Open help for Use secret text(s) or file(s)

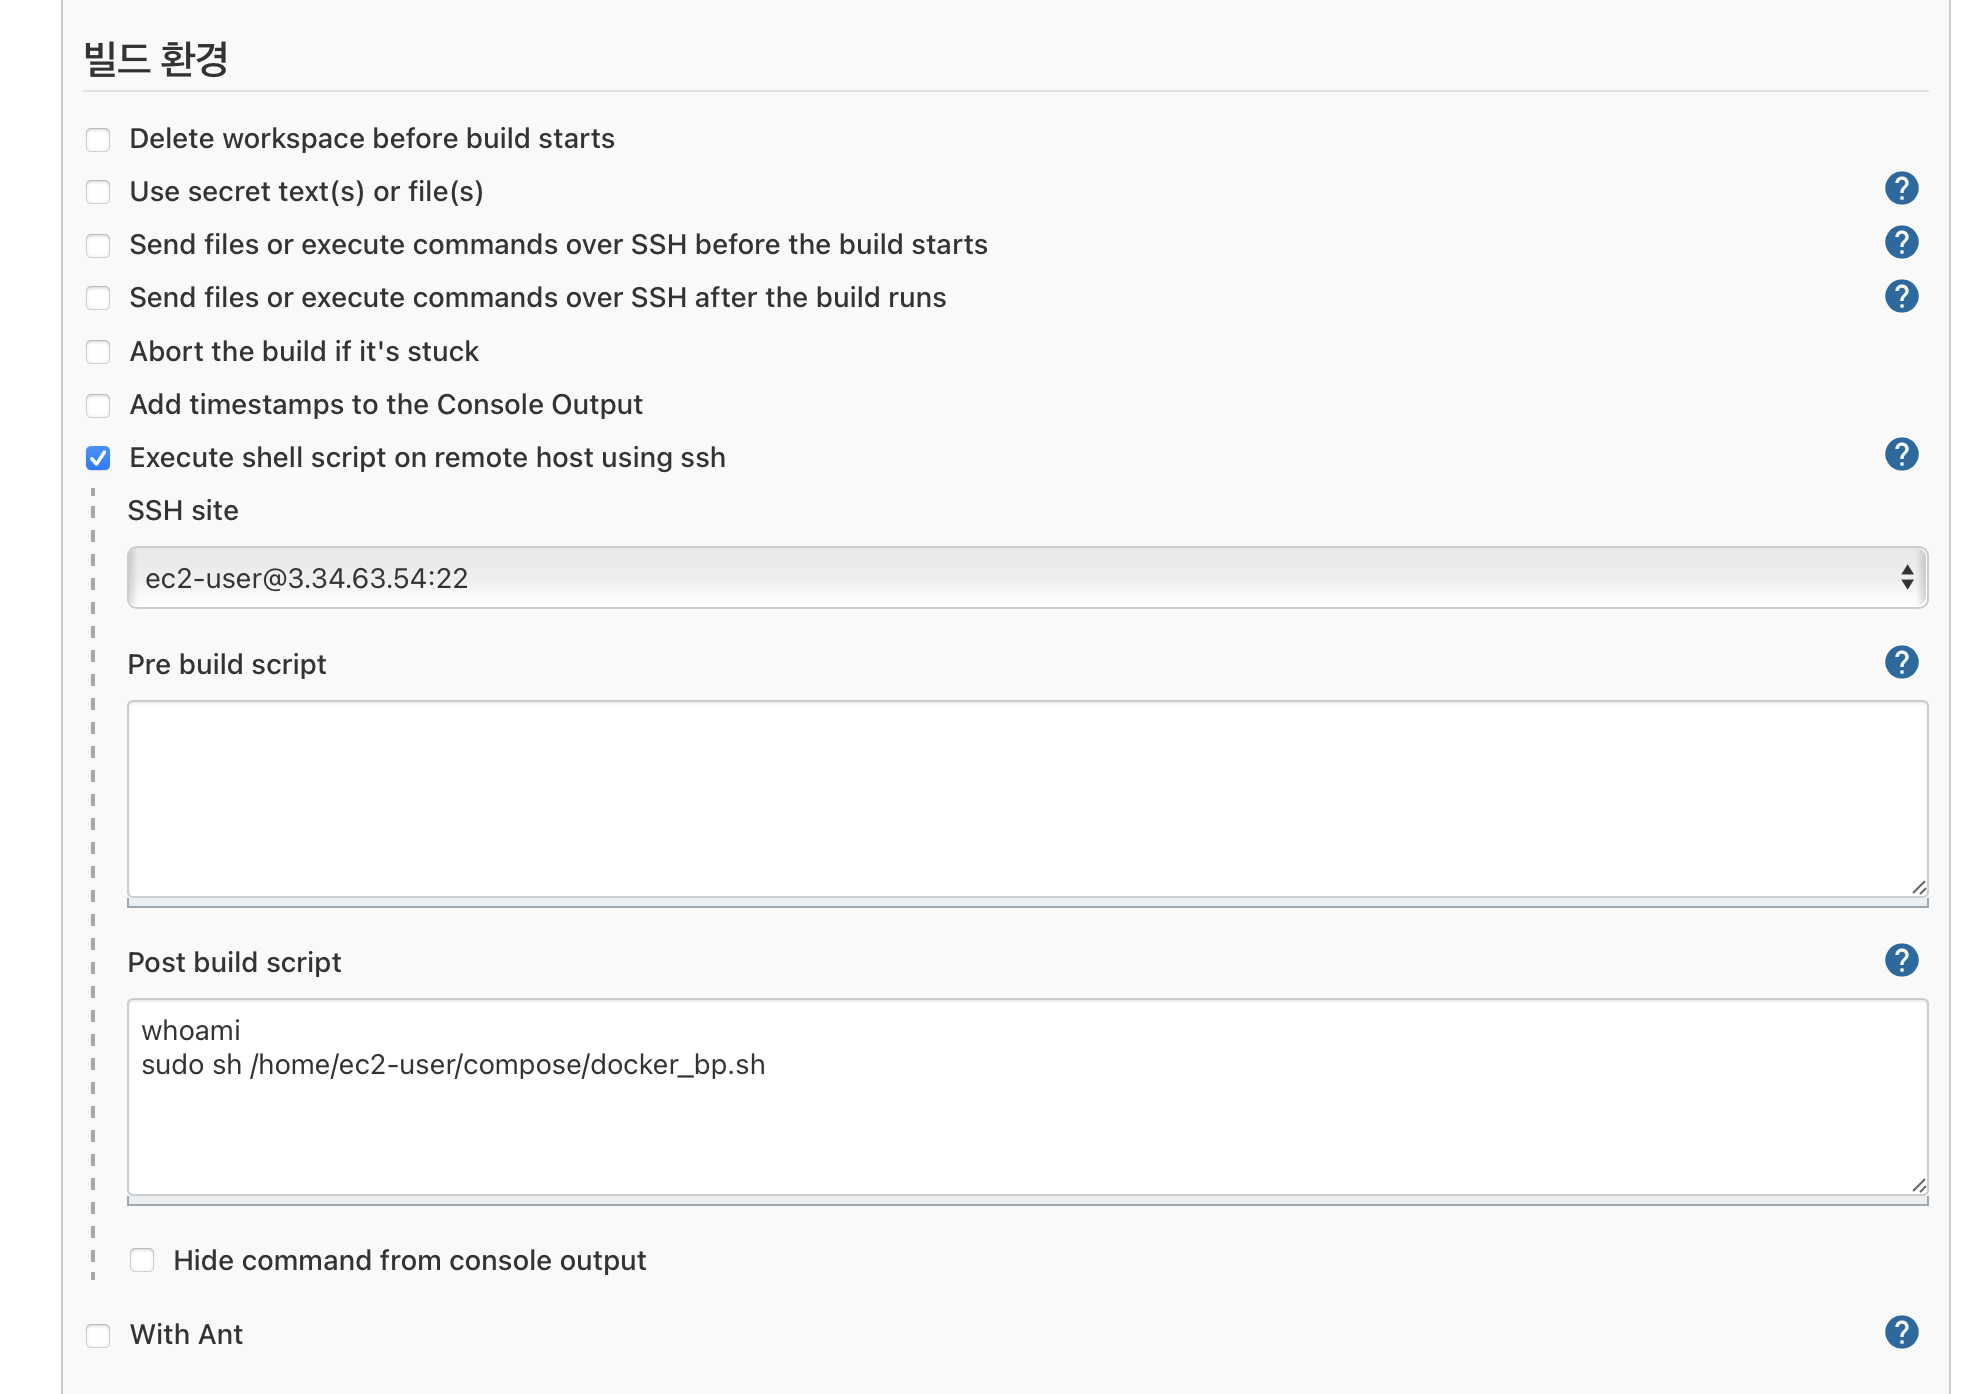click(x=1901, y=188)
